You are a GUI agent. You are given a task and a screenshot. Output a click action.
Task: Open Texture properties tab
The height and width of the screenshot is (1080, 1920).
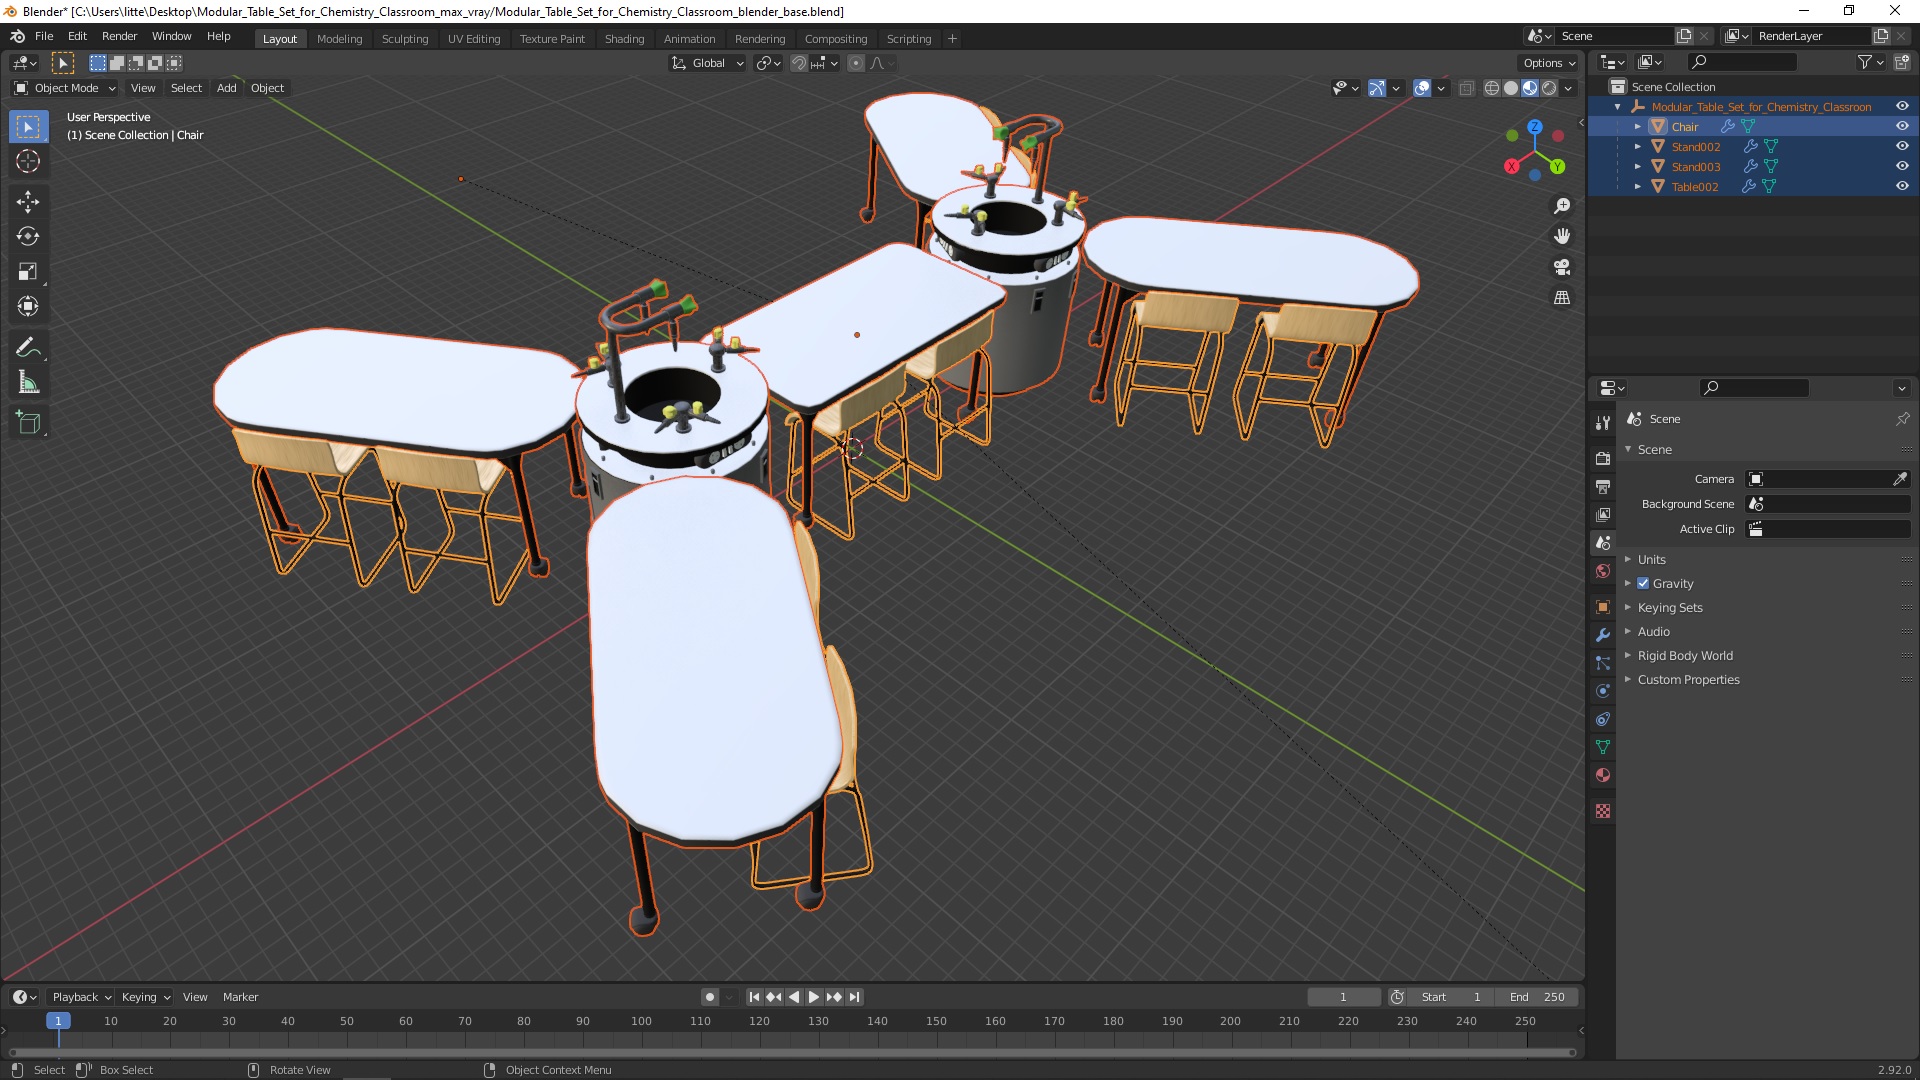pyautogui.click(x=1603, y=811)
